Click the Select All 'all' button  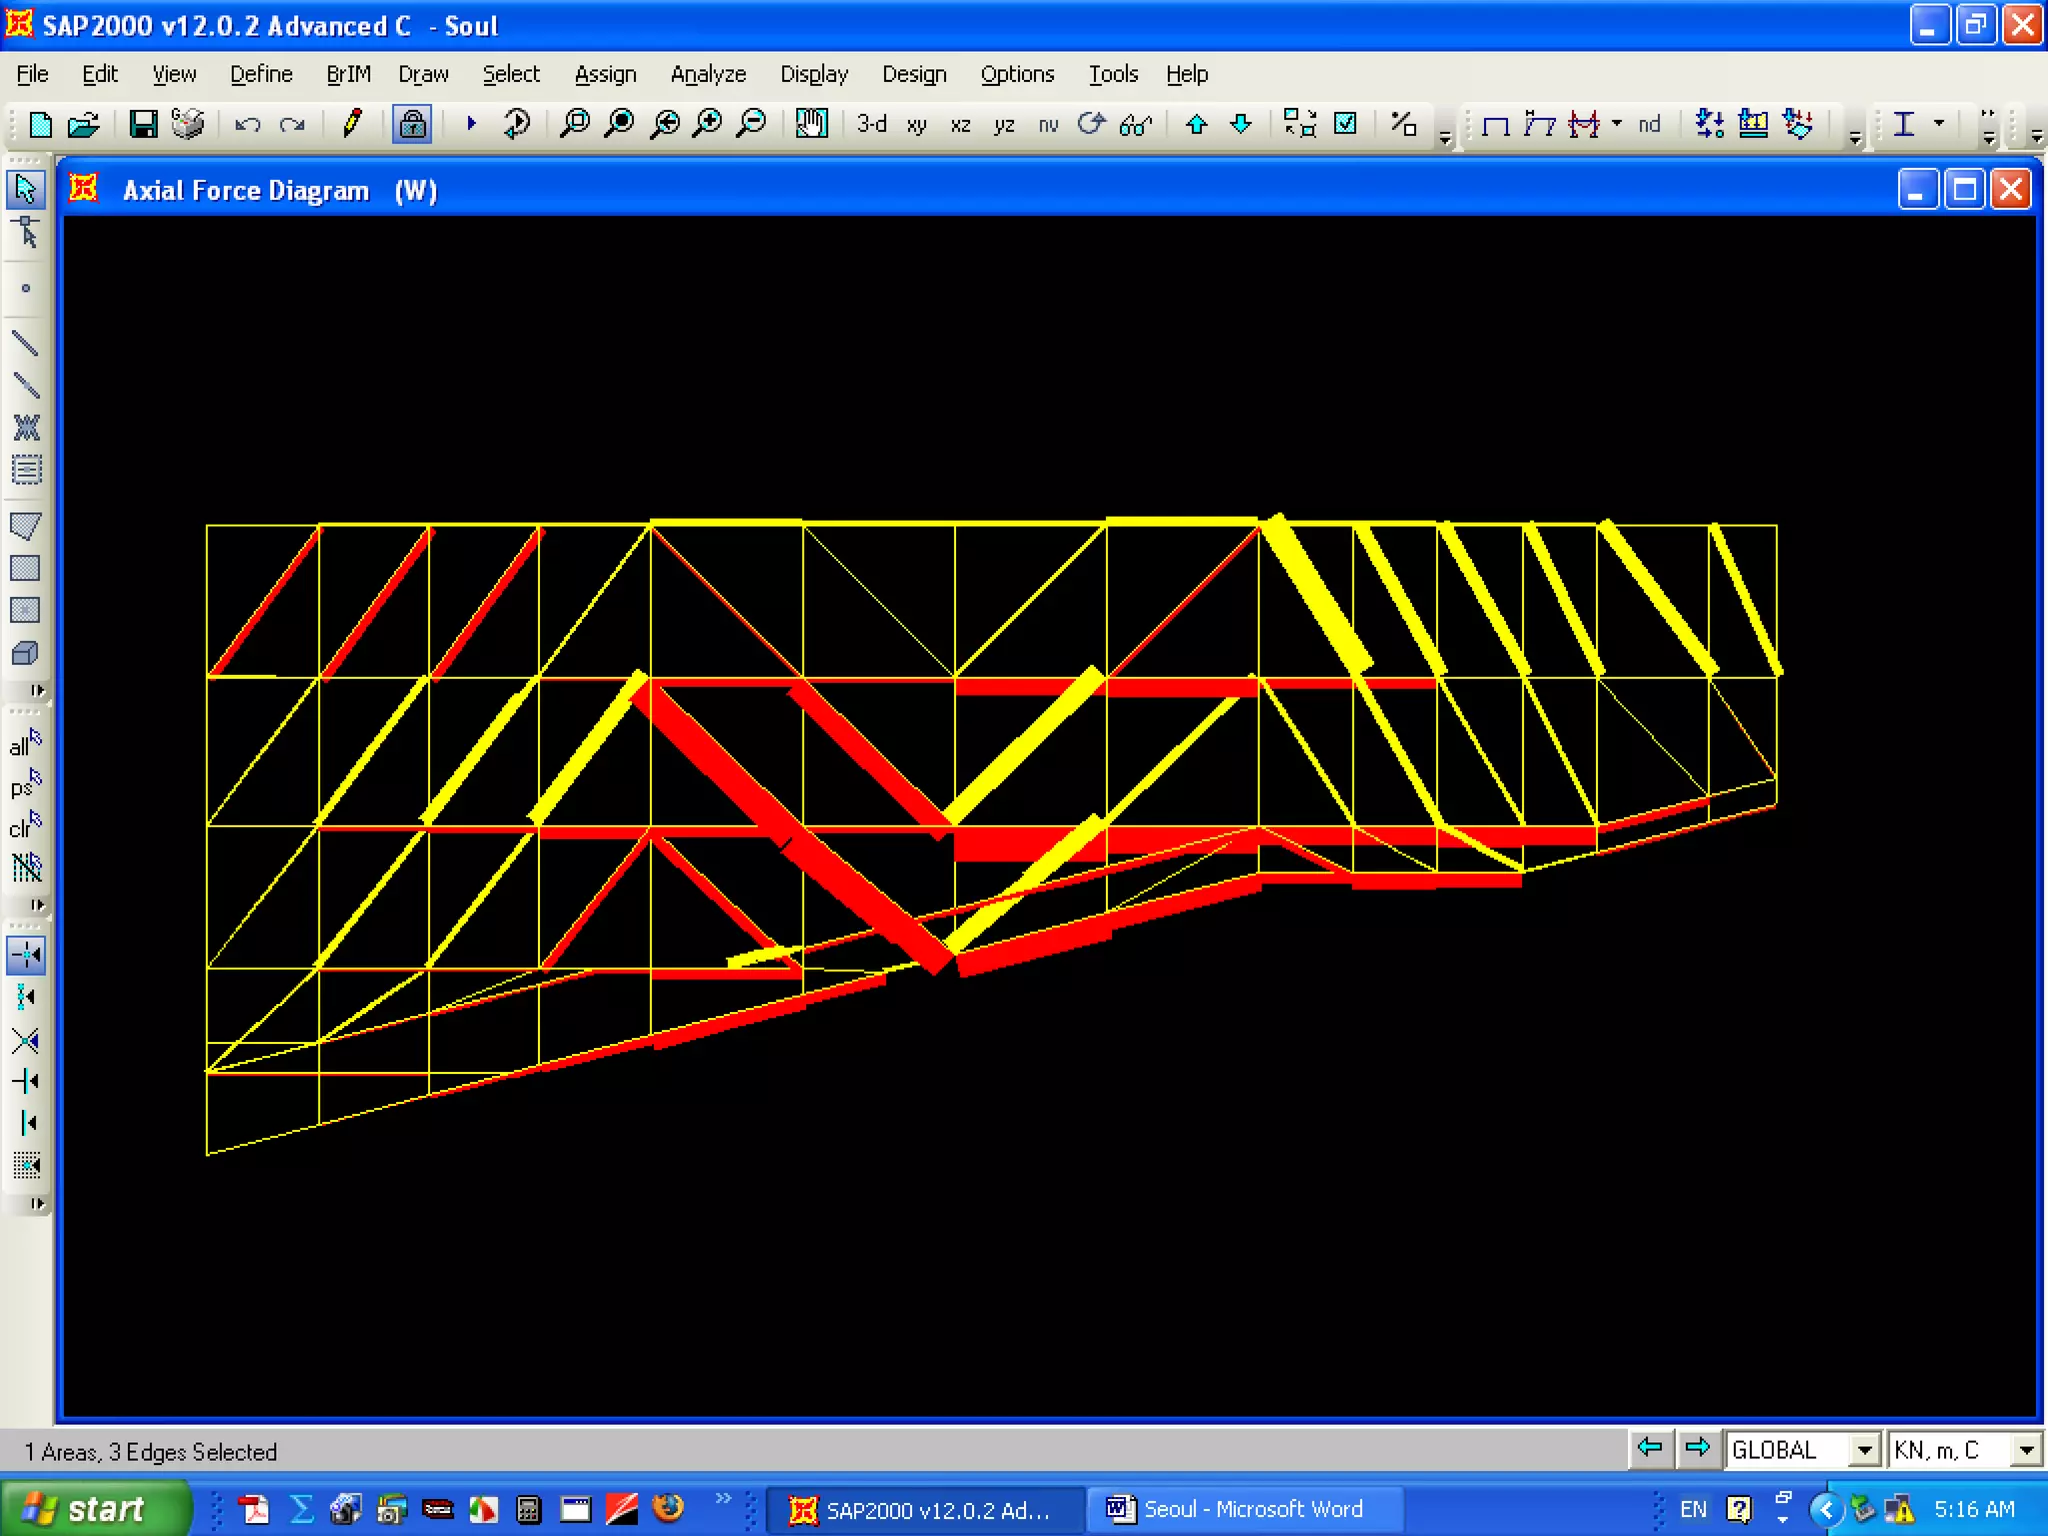tap(25, 744)
